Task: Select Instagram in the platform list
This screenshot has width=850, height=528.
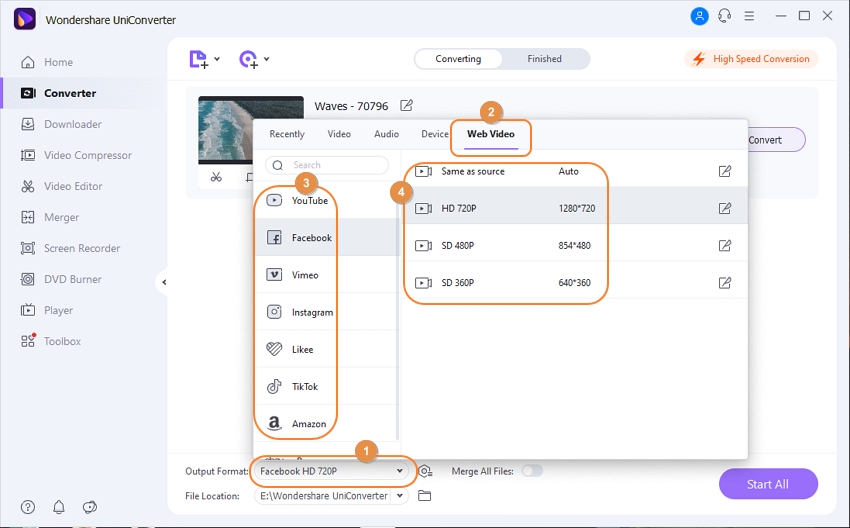Action: point(327,312)
